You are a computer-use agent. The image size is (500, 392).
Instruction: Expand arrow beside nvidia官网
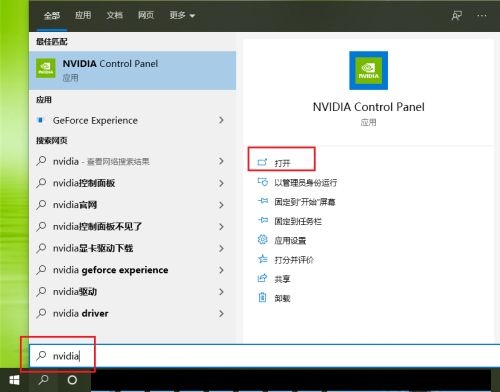221,205
